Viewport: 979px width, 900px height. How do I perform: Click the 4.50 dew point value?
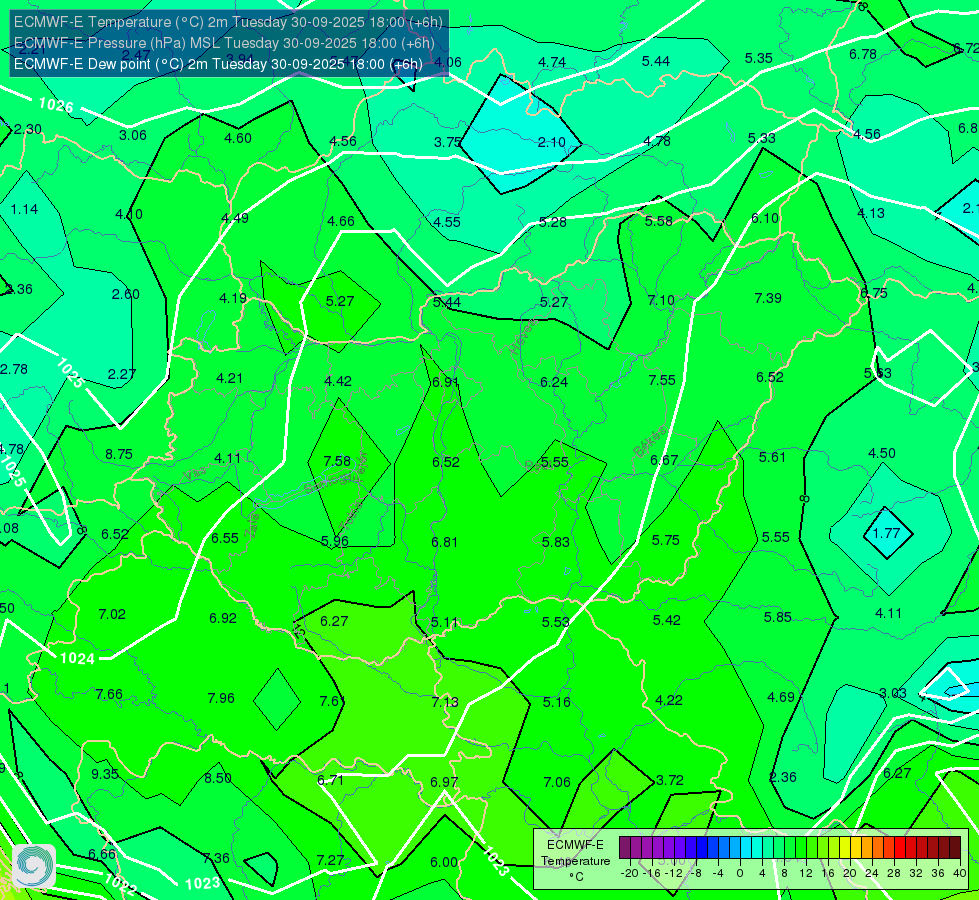point(882,453)
